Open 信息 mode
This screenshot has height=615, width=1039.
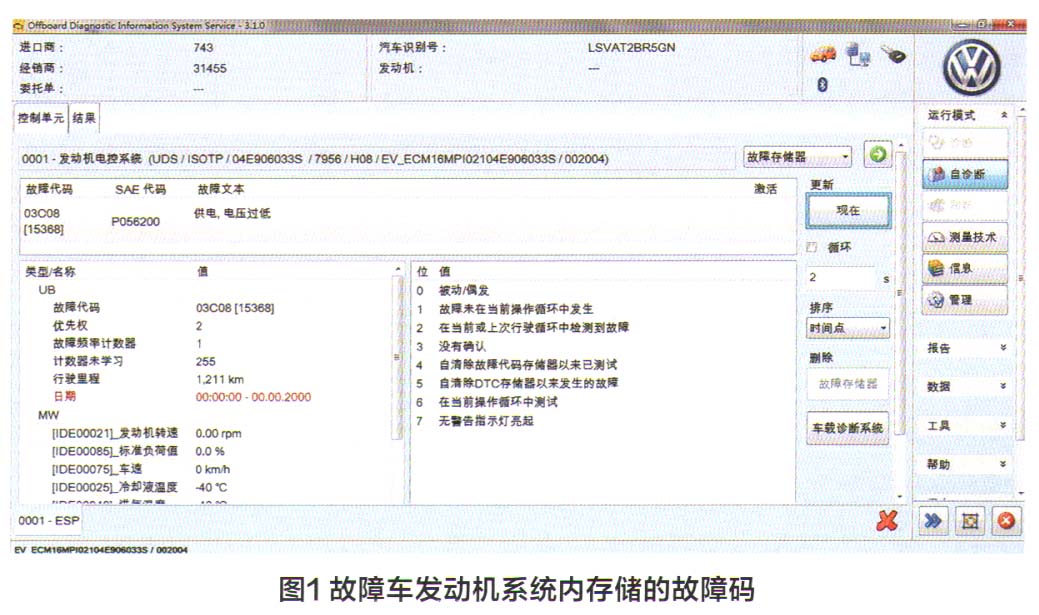(x=965, y=268)
